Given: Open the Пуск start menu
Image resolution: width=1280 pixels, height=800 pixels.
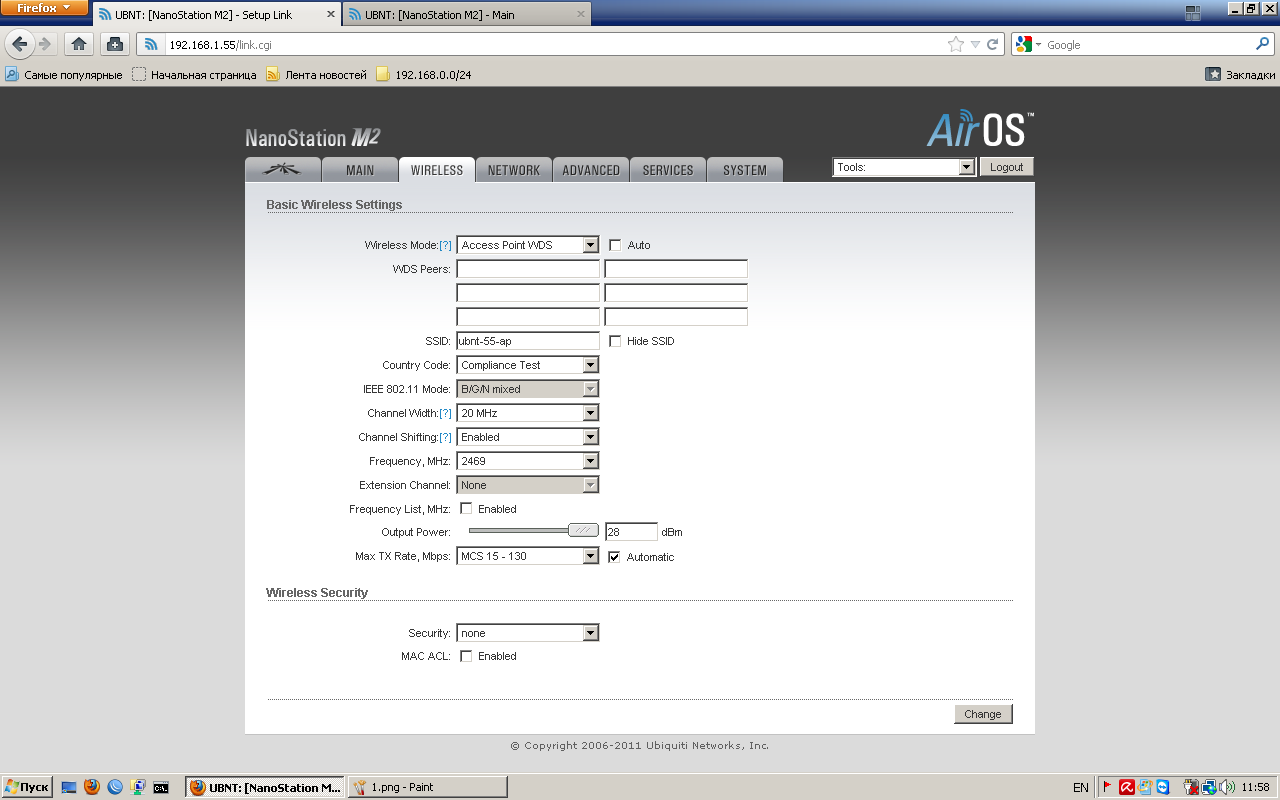Looking at the screenshot, I should [x=27, y=787].
